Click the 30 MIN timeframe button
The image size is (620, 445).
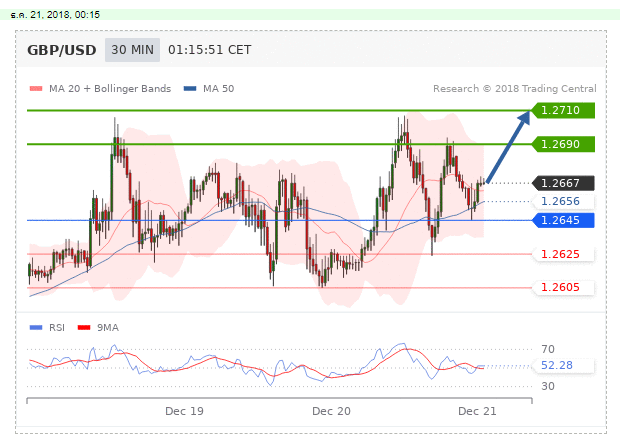[132, 50]
